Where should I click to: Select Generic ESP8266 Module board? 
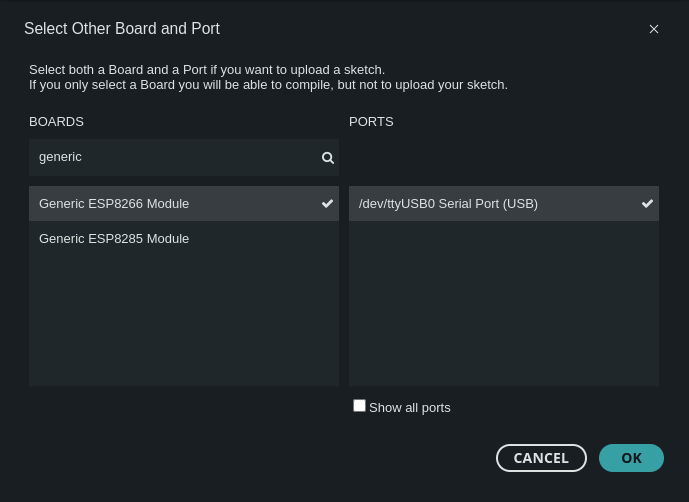click(184, 204)
